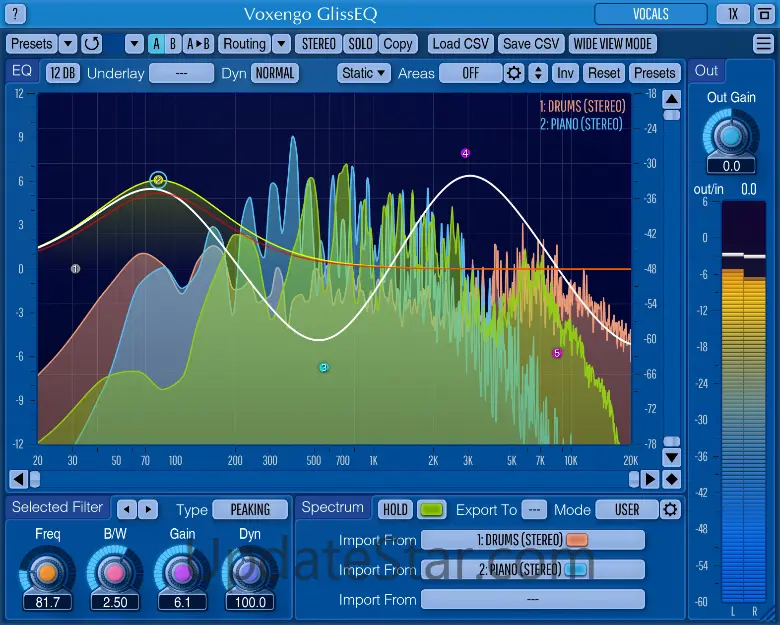The image size is (780, 625).
Task: Click horizontal scroll right arrow
Action: pyautogui.click(x=650, y=479)
